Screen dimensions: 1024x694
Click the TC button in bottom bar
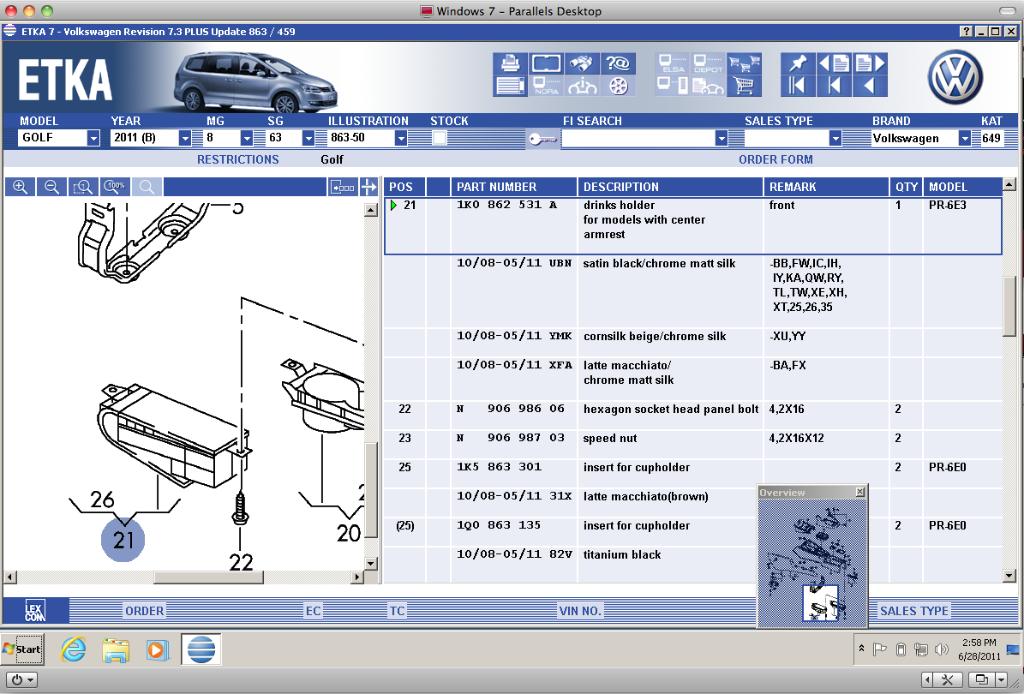click(397, 611)
